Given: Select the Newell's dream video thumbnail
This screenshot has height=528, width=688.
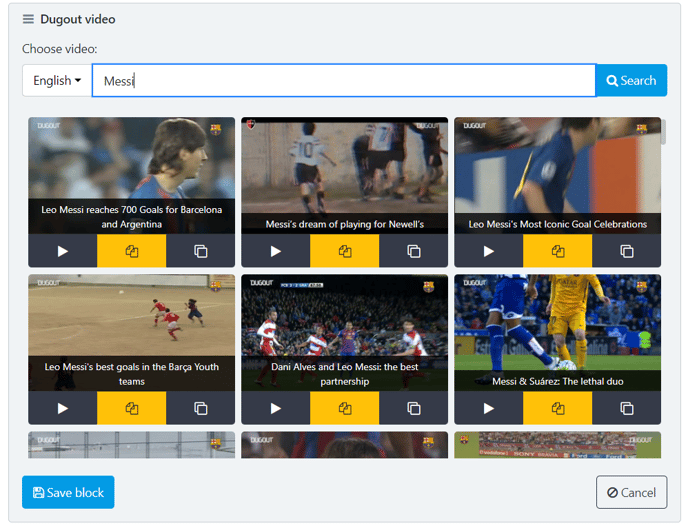Looking at the screenshot, I should [x=344, y=176].
